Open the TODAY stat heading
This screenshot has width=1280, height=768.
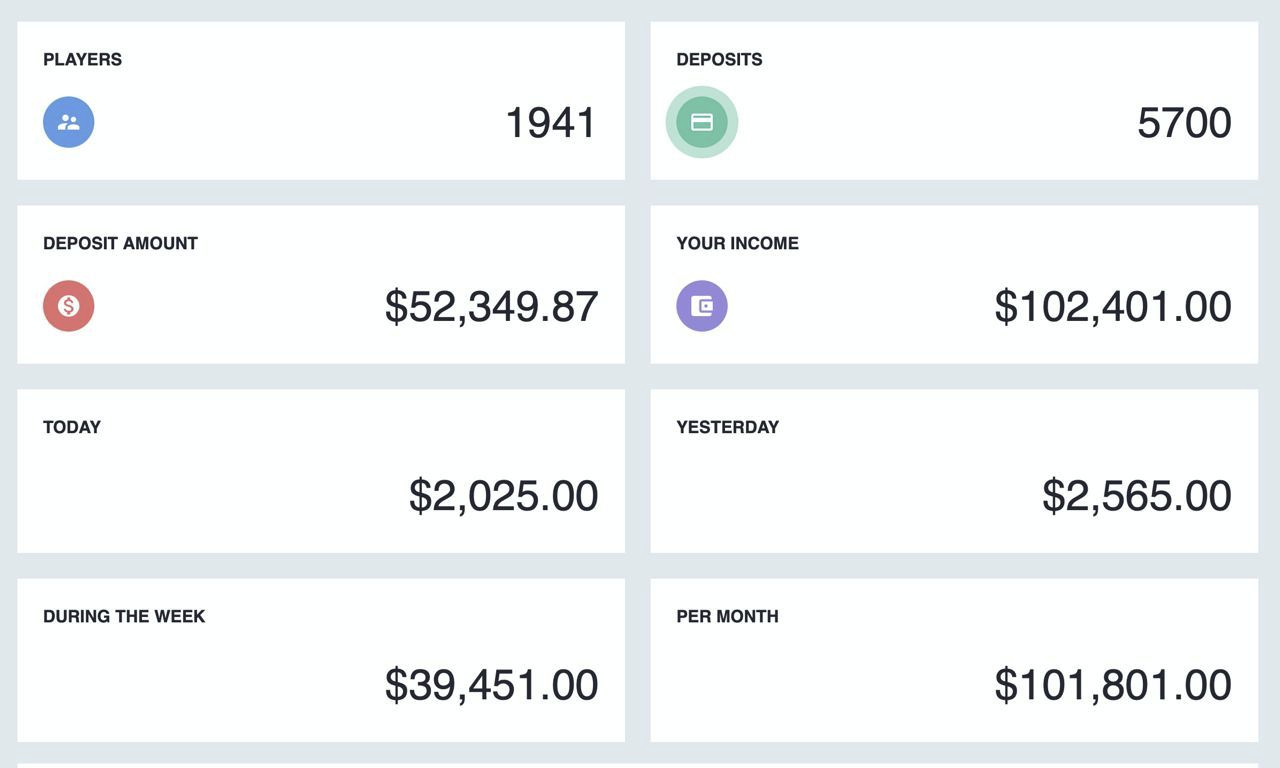tap(72, 427)
